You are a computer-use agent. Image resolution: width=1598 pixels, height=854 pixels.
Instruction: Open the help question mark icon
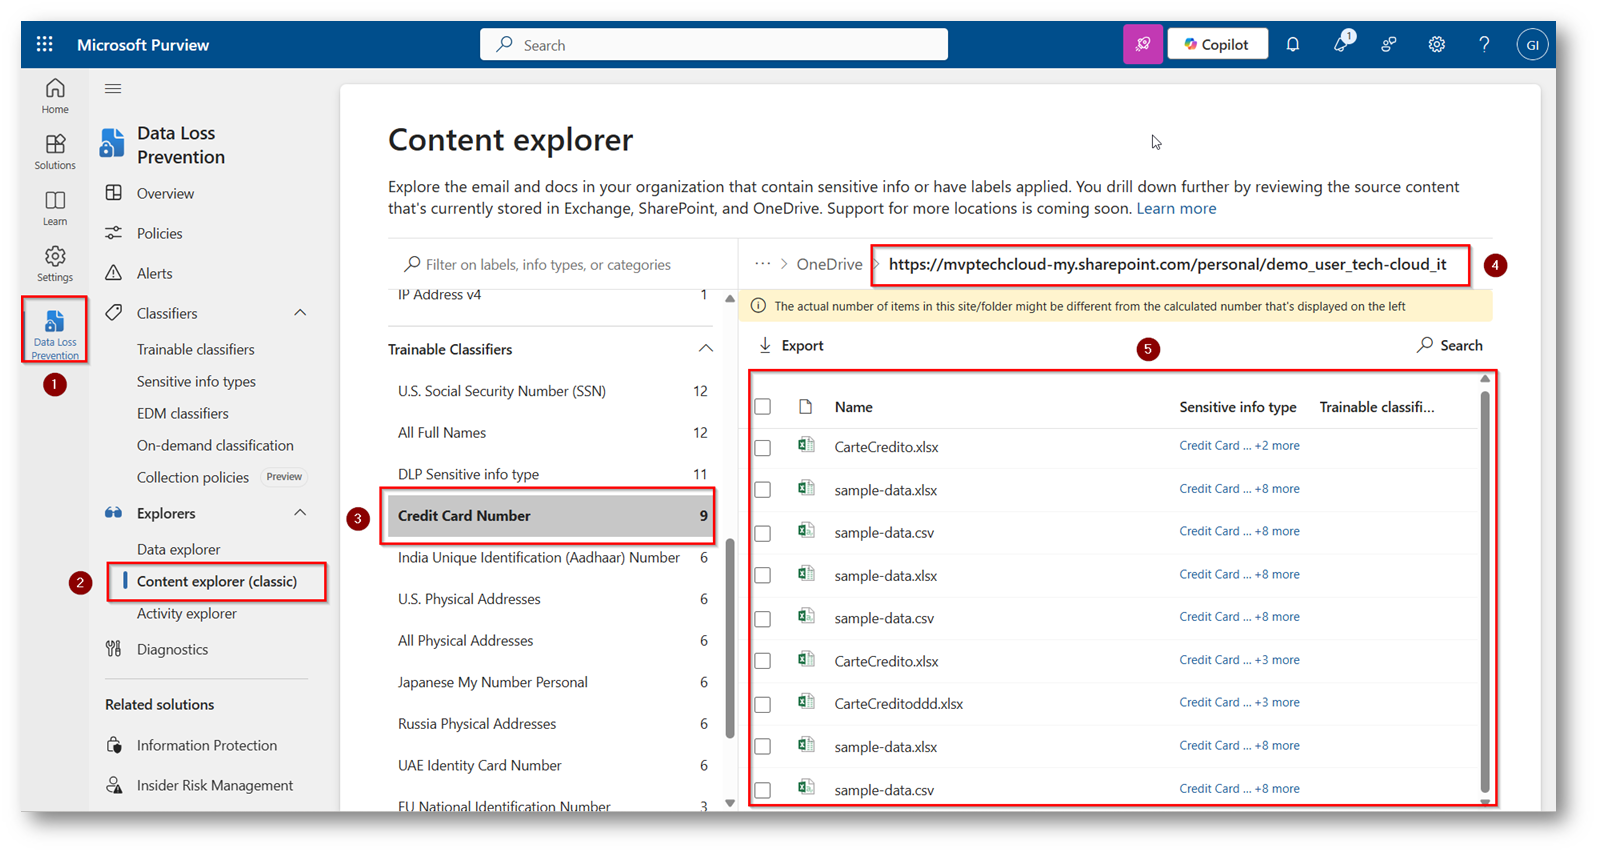pyautogui.click(x=1484, y=44)
